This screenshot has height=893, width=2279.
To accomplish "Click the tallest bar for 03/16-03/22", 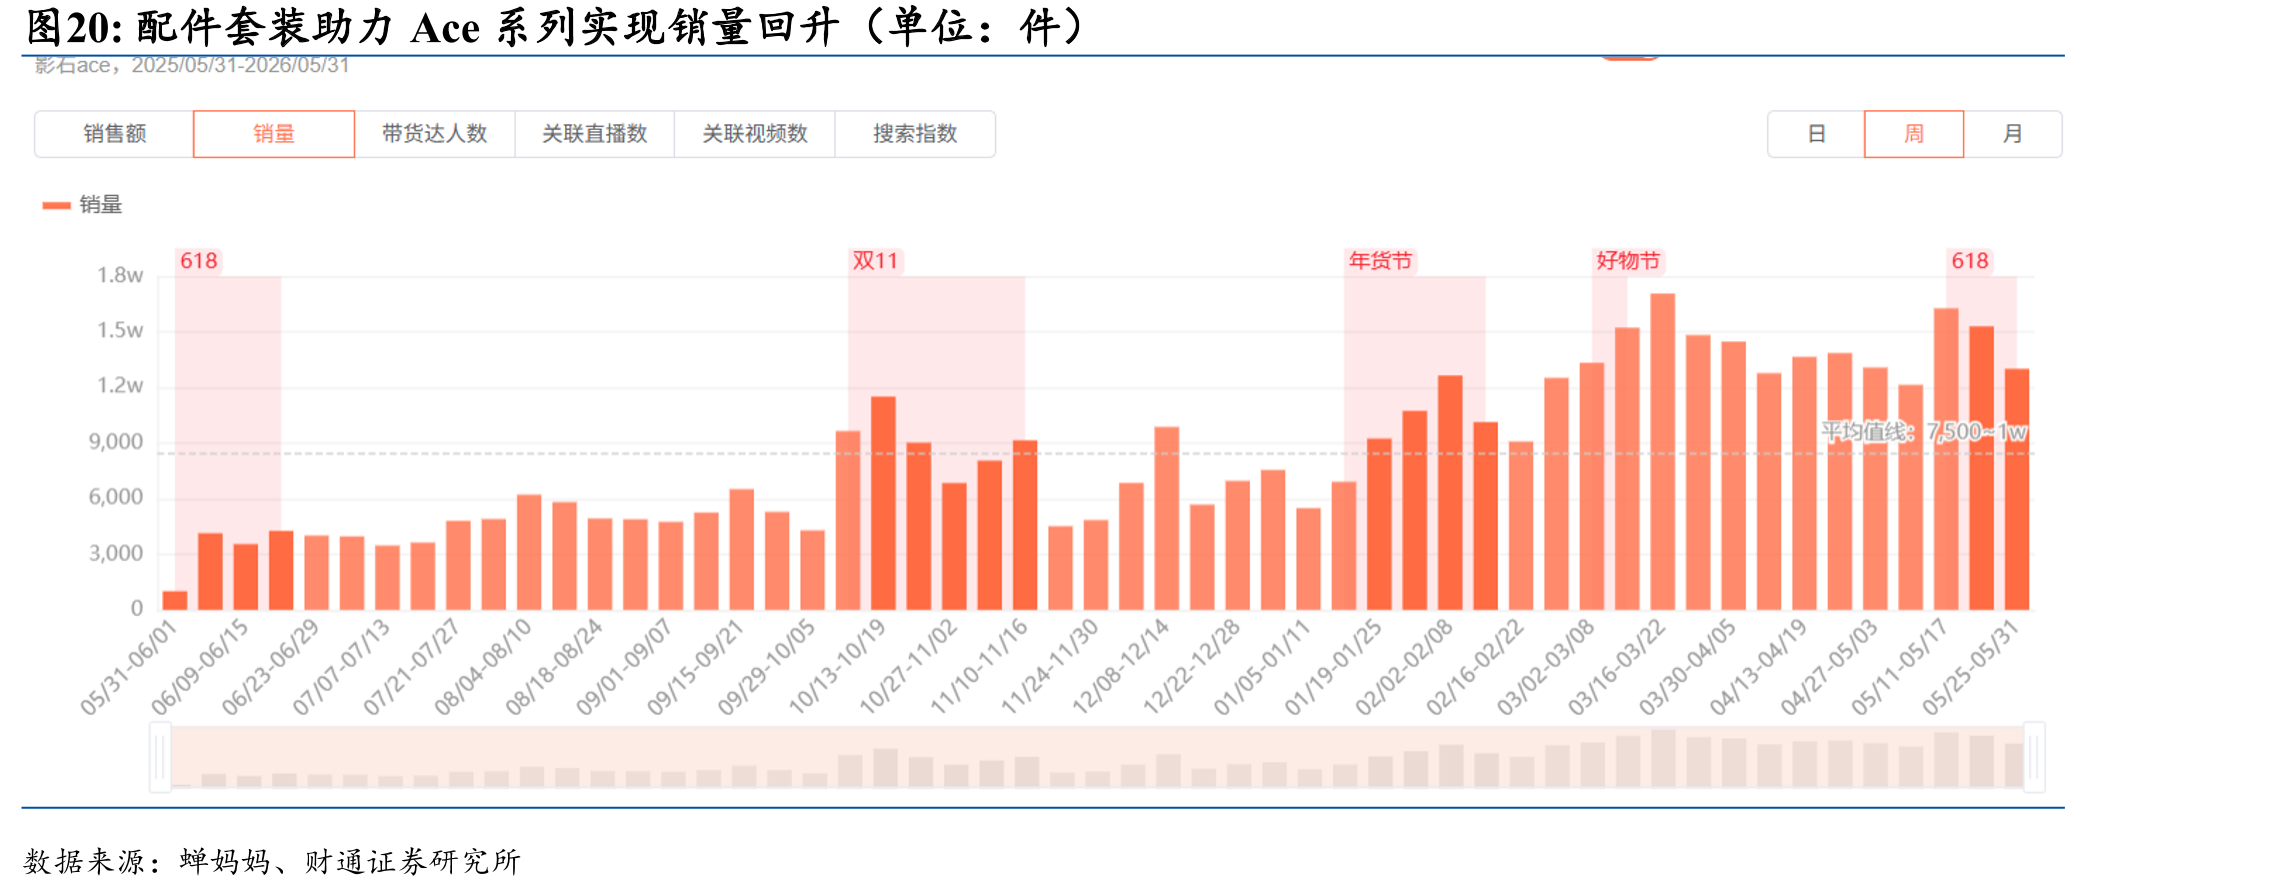I will [1662, 452].
